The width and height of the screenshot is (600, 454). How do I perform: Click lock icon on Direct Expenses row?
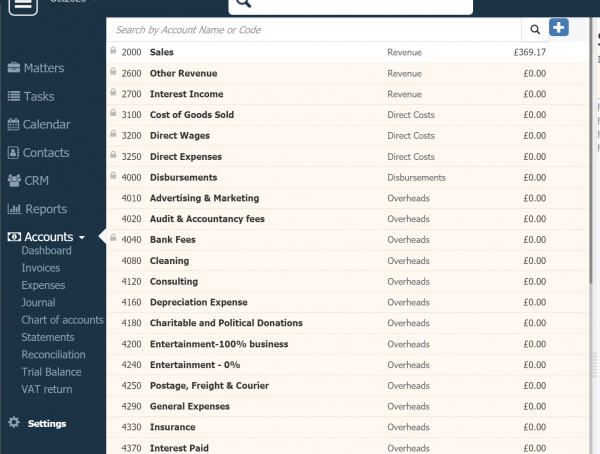tap(113, 155)
